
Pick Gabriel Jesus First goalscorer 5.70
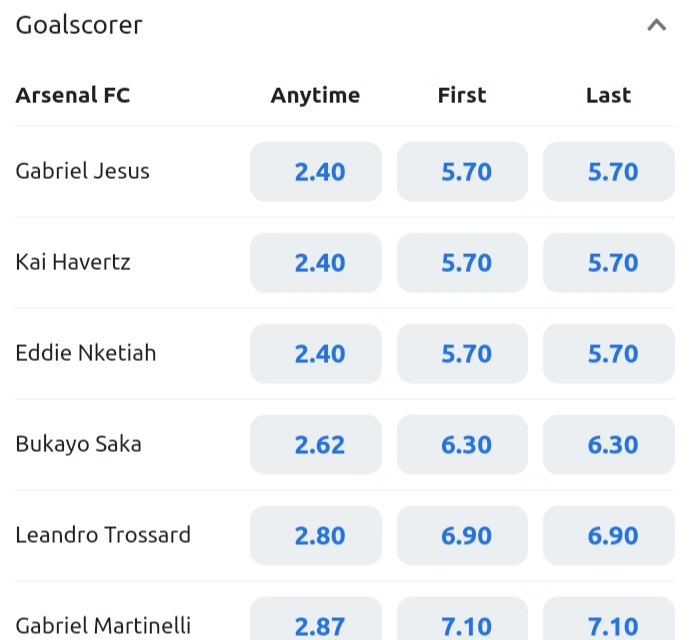point(463,172)
